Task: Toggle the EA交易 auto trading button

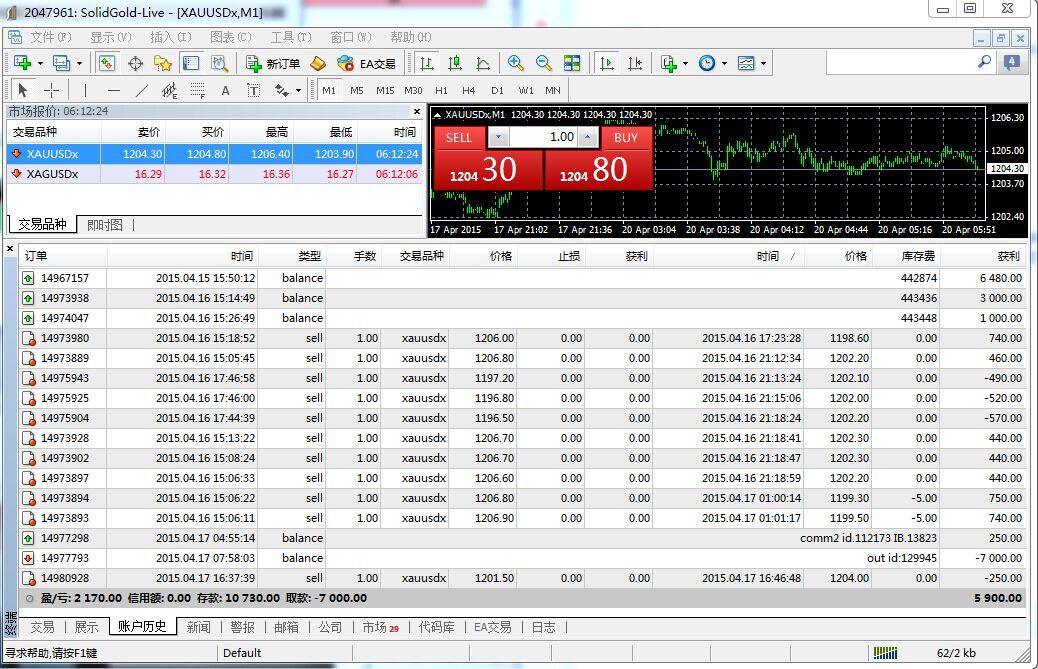Action: coord(366,64)
